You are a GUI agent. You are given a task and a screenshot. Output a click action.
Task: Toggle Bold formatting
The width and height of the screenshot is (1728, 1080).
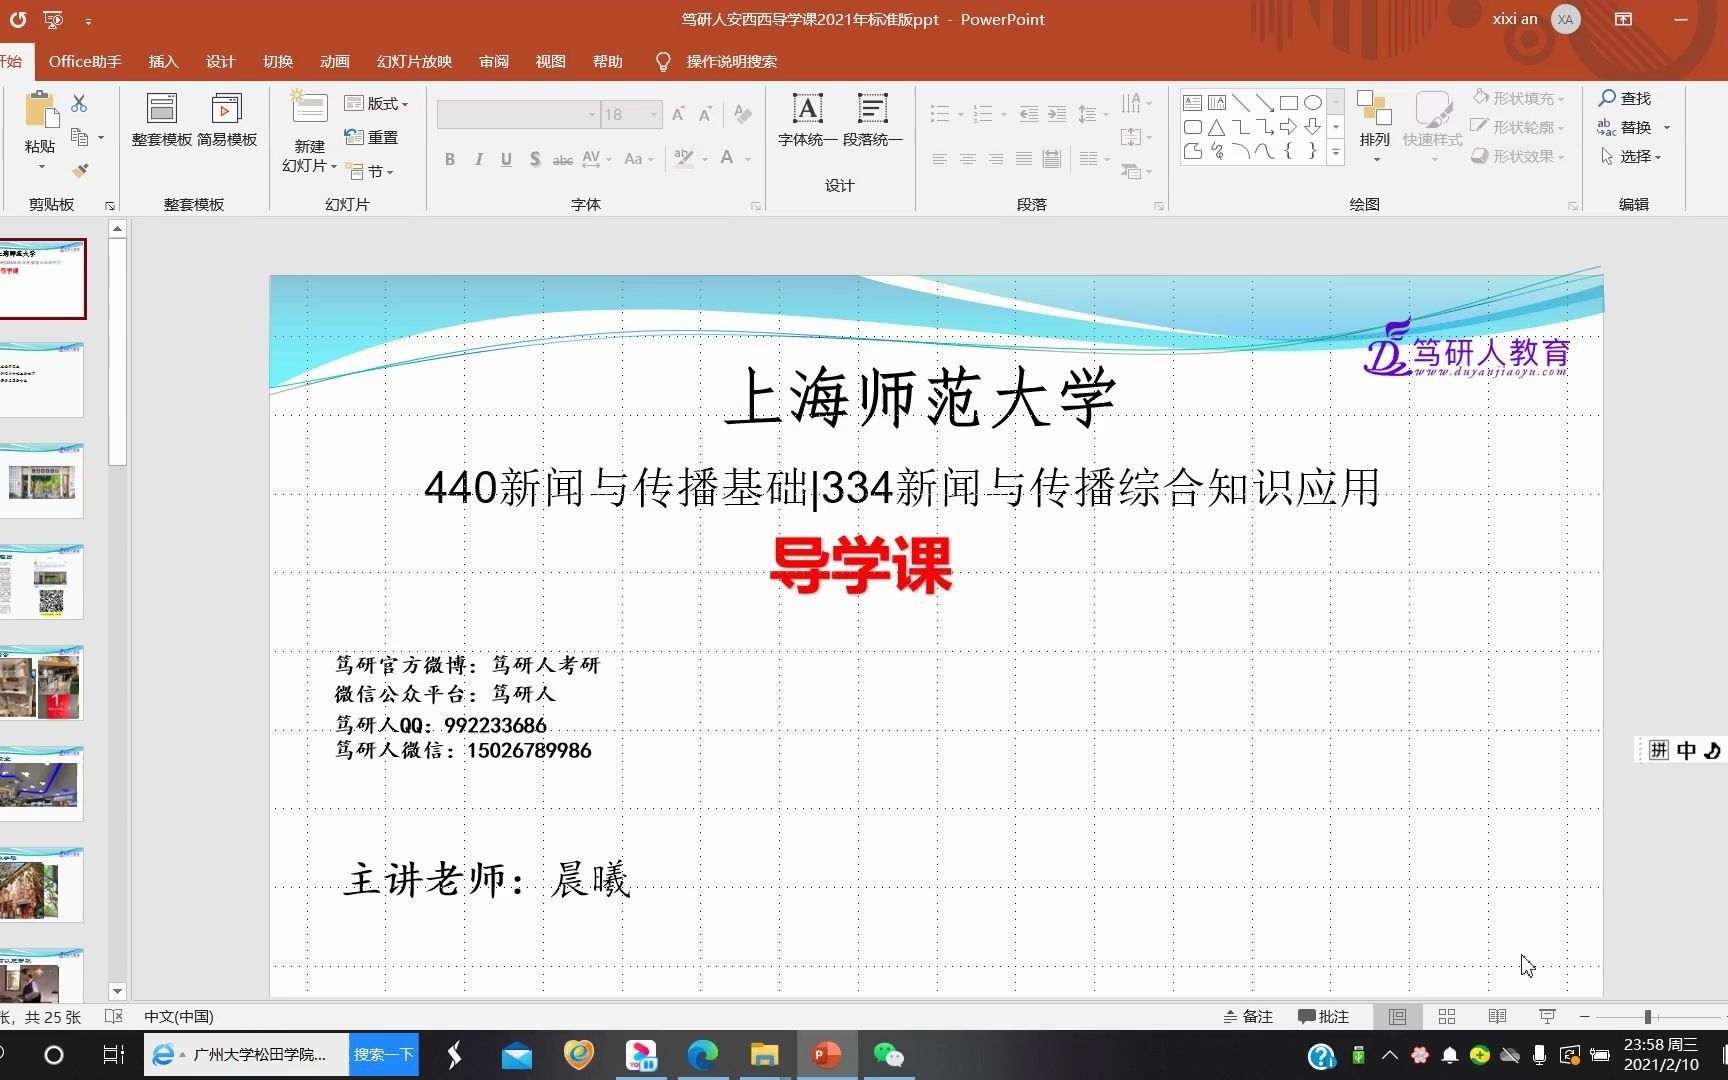(x=450, y=159)
